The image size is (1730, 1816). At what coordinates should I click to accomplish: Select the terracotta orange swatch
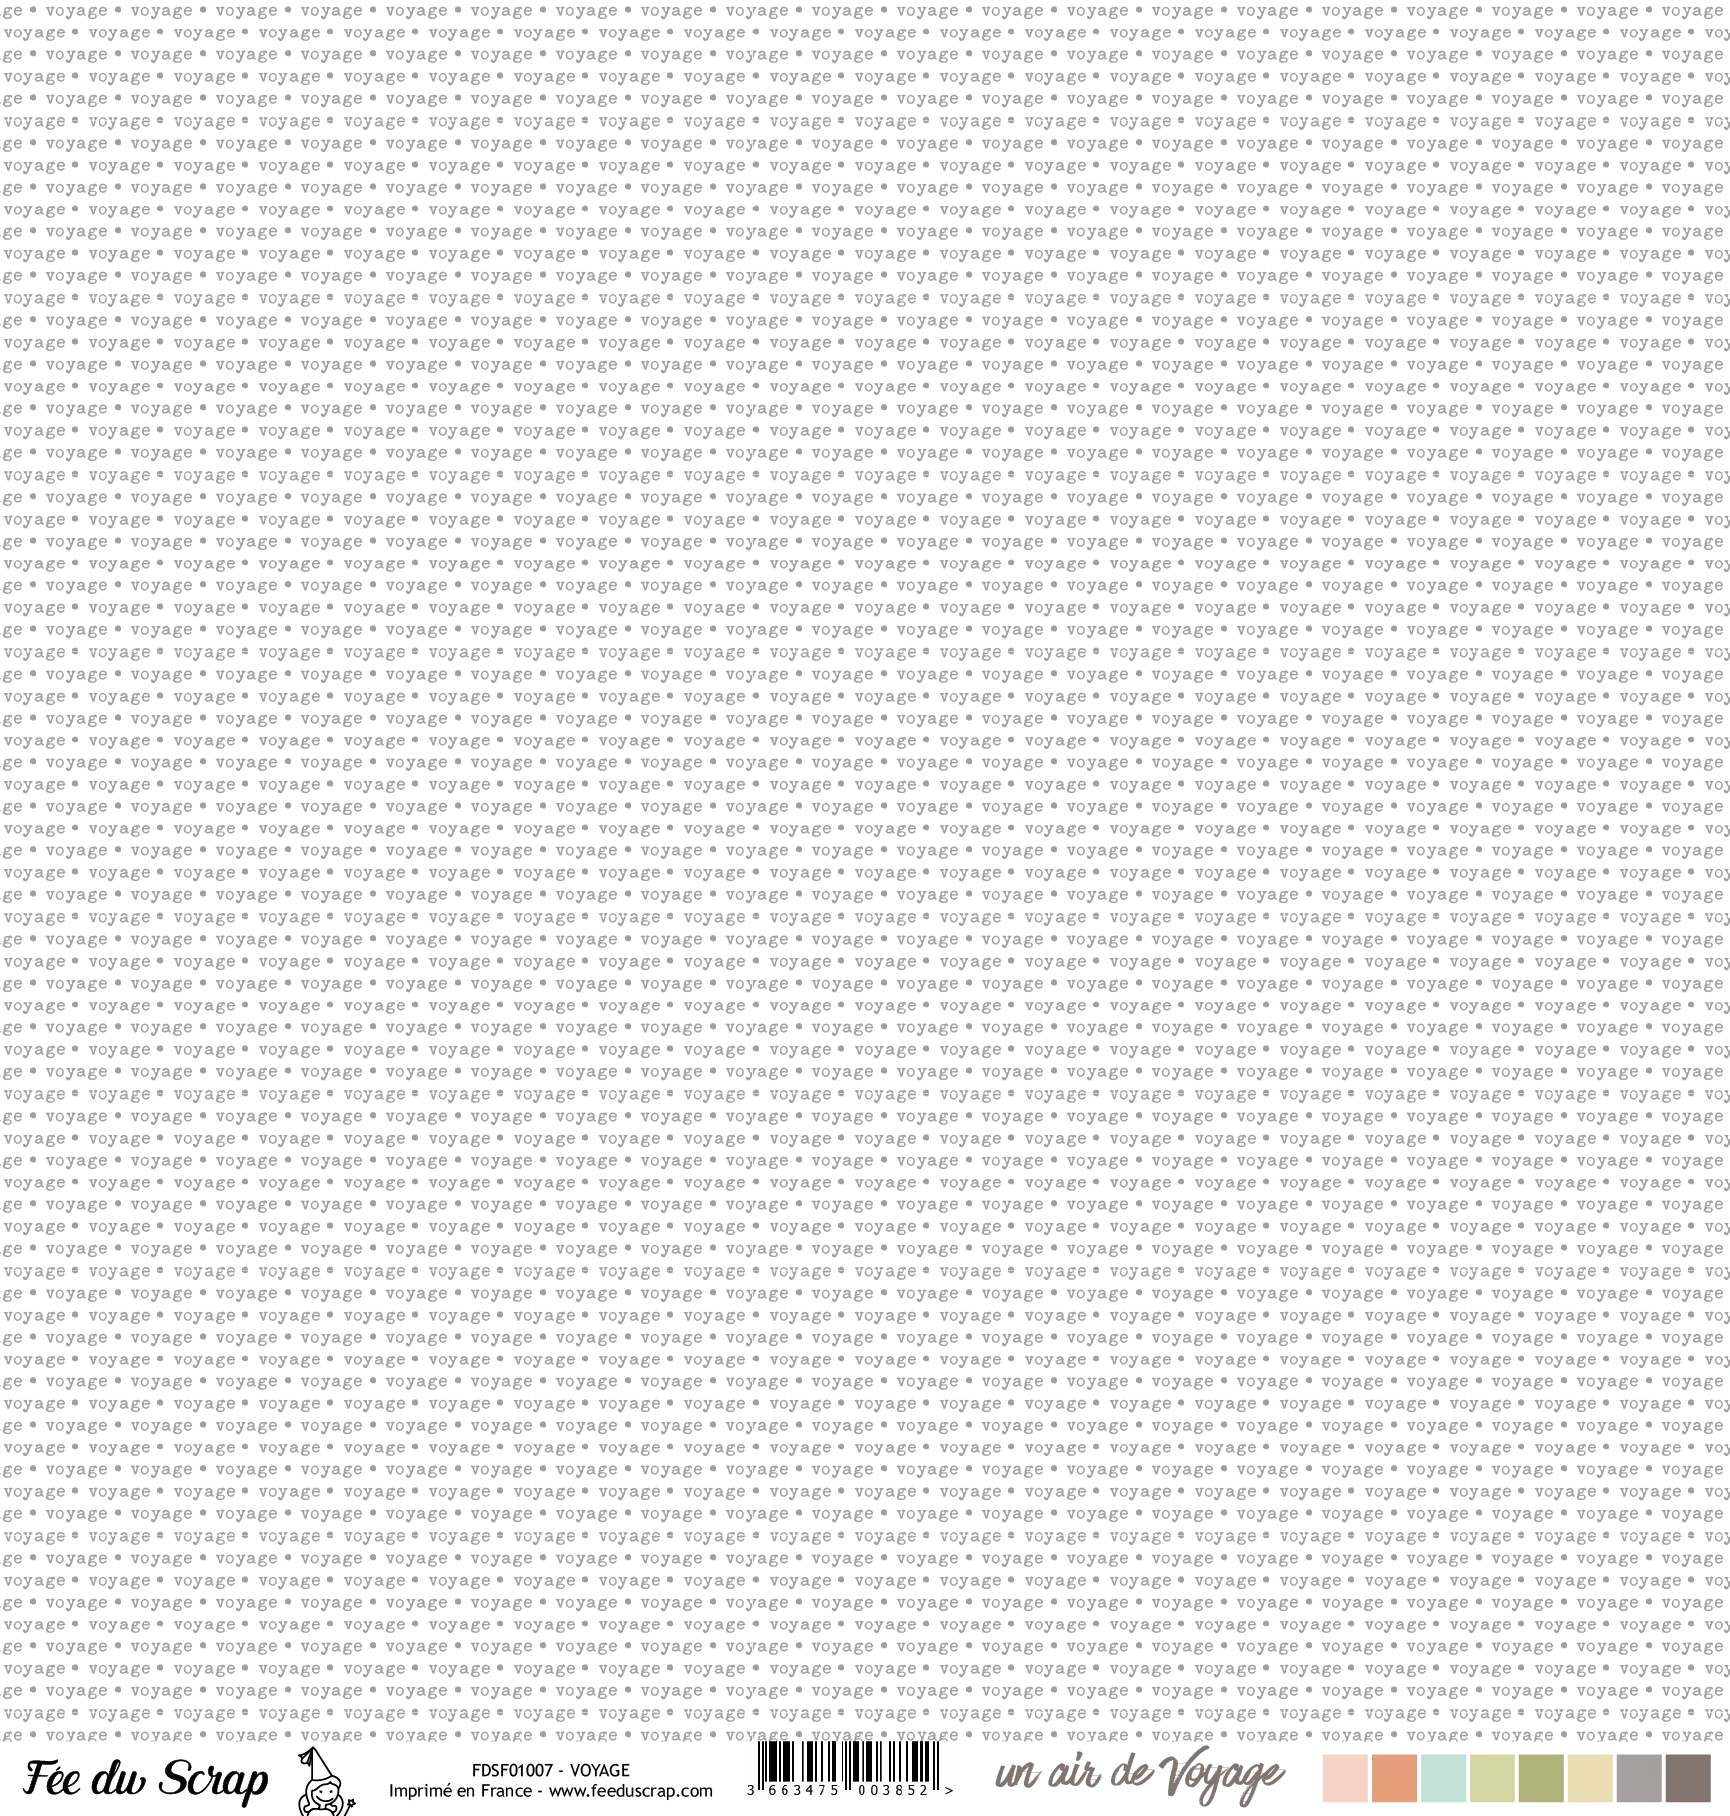(1393, 1779)
